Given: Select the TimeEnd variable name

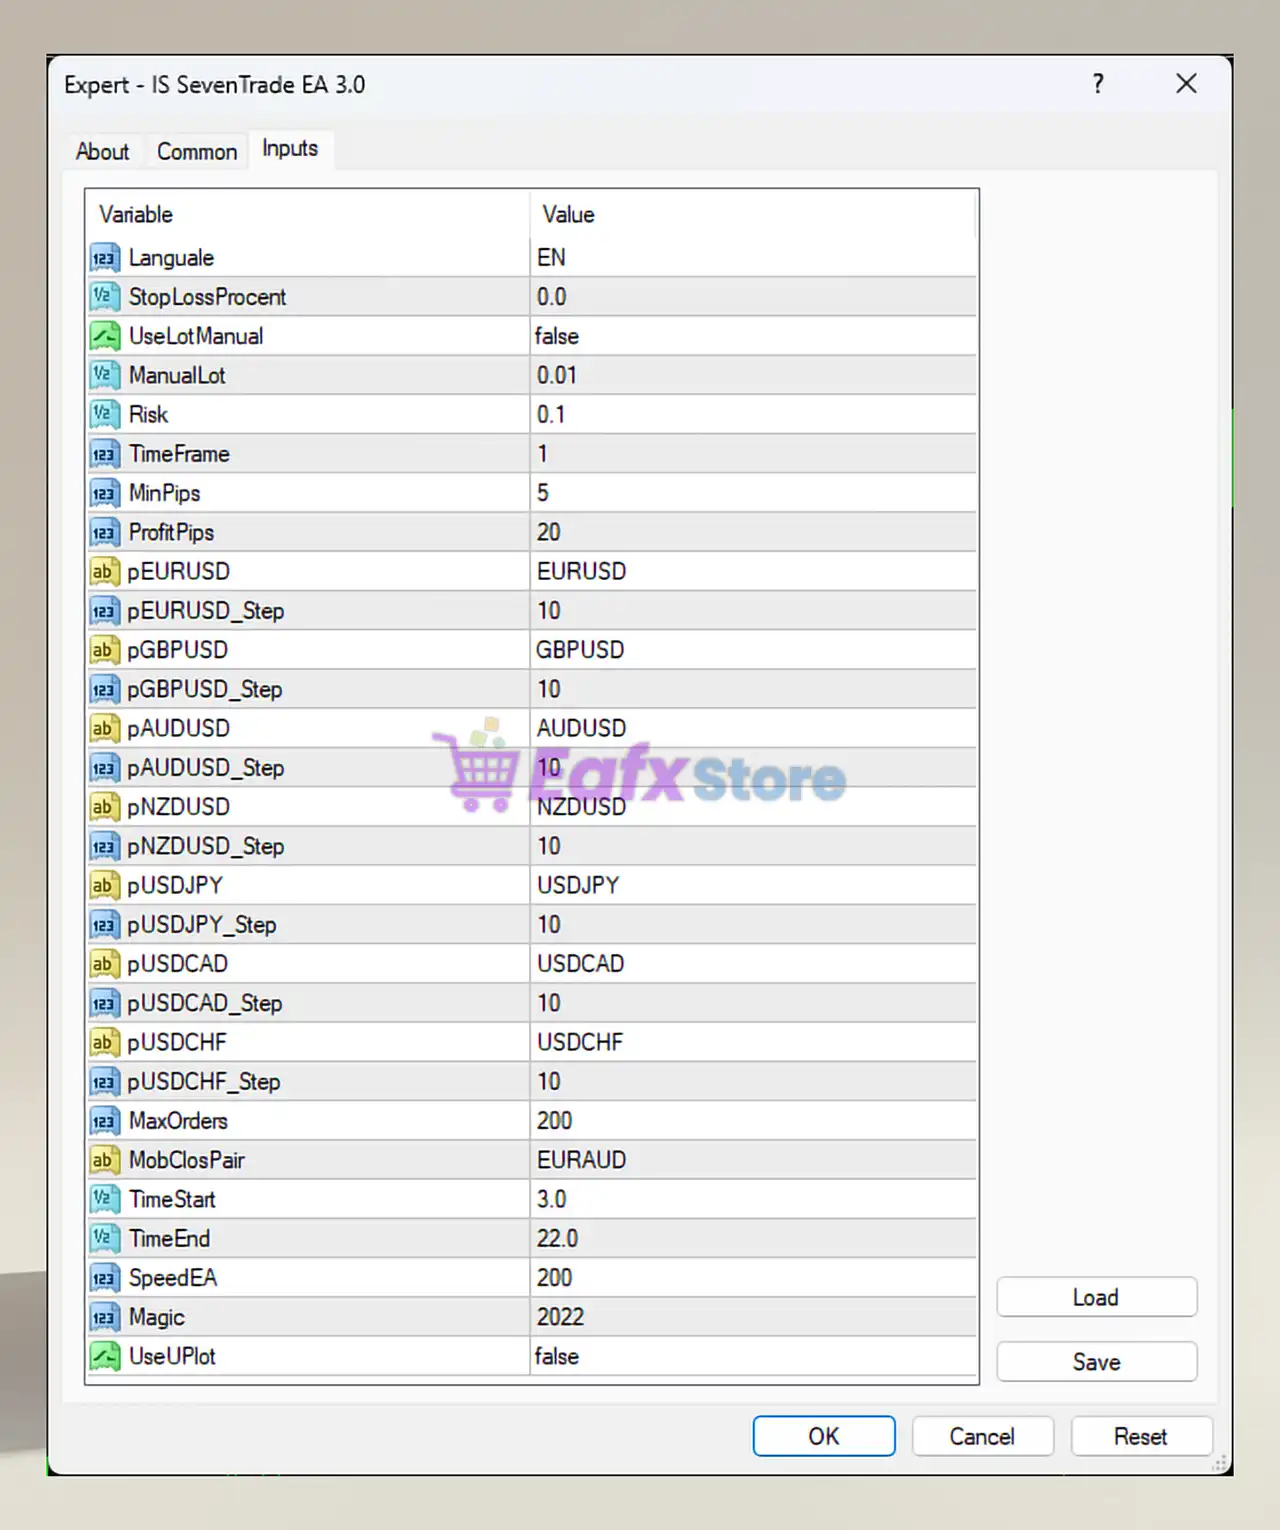Looking at the screenshot, I should pyautogui.click(x=169, y=1239).
